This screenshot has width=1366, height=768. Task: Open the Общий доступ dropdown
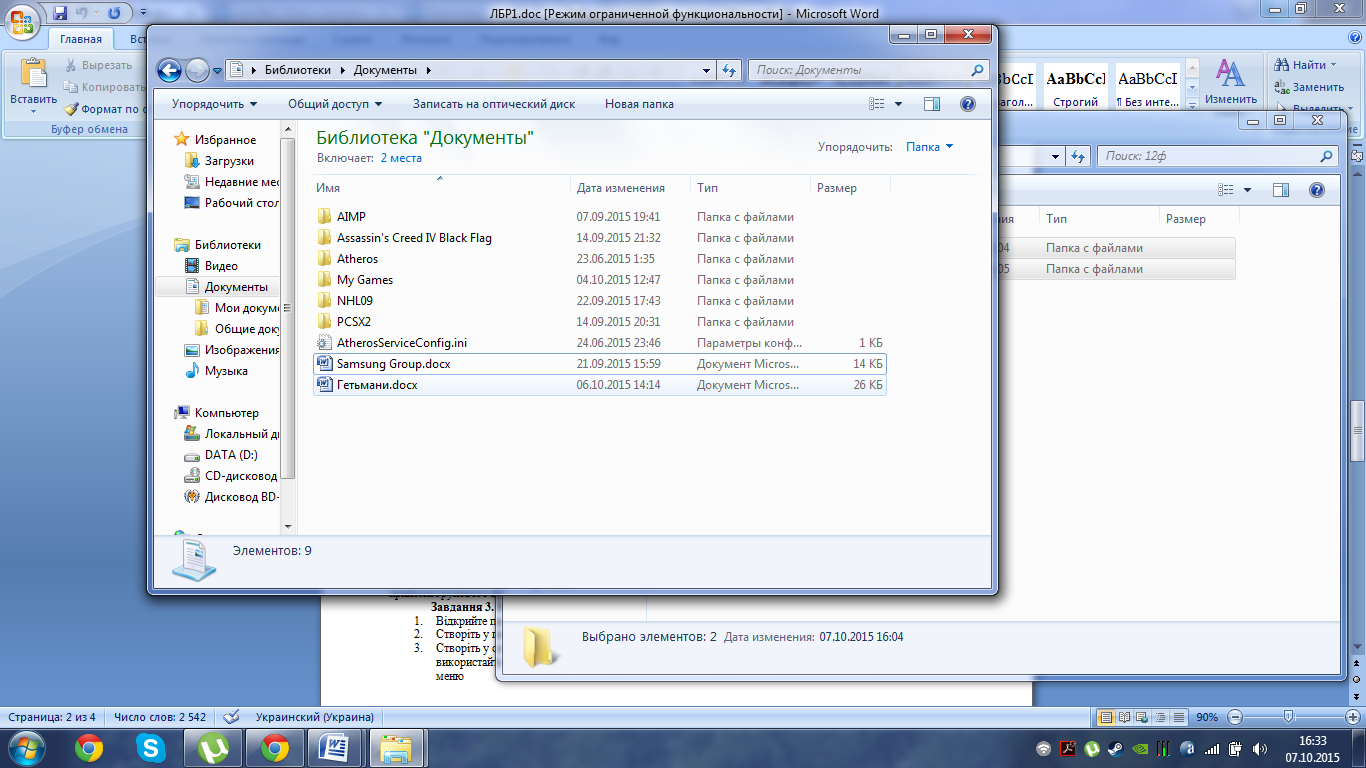click(x=336, y=104)
